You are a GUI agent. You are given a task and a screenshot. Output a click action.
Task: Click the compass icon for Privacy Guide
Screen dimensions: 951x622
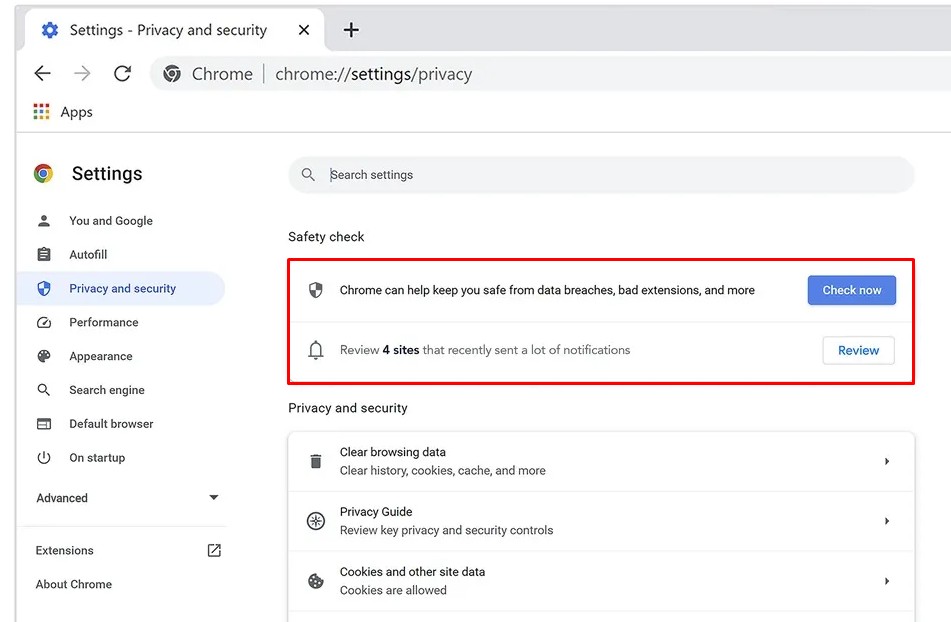click(x=315, y=521)
